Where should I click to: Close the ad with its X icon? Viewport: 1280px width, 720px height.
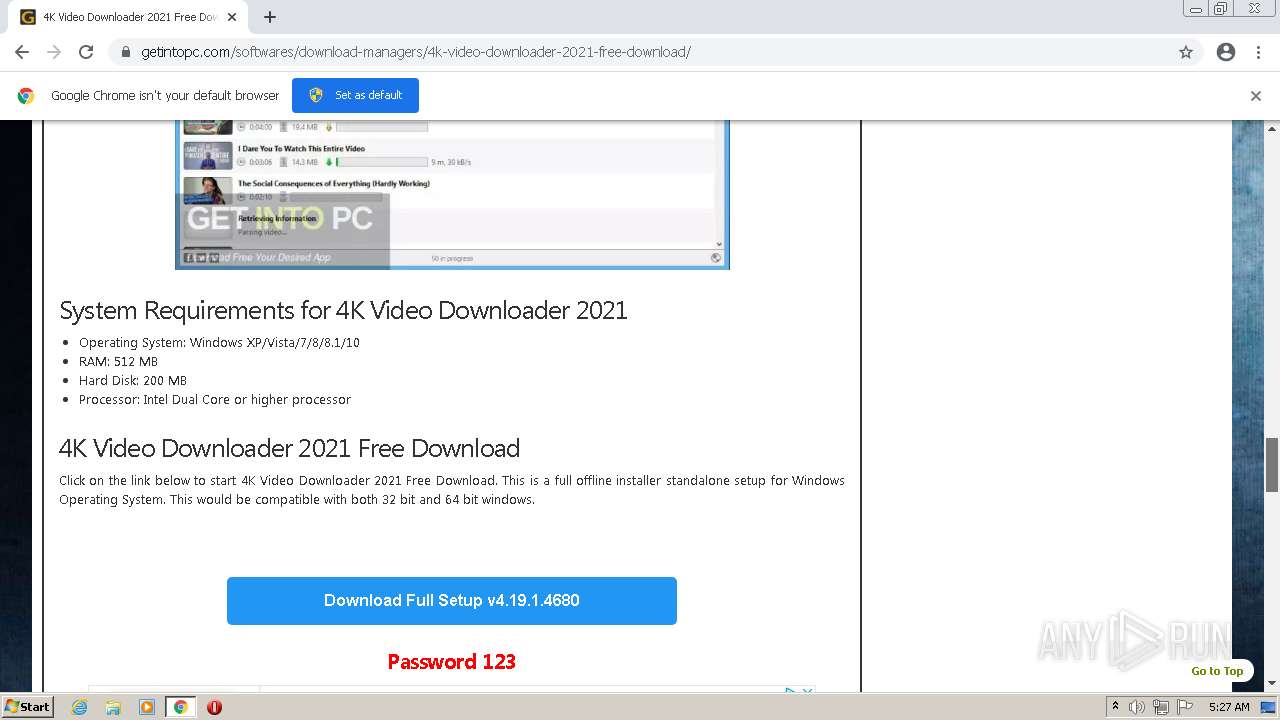click(x=808, y=690)
